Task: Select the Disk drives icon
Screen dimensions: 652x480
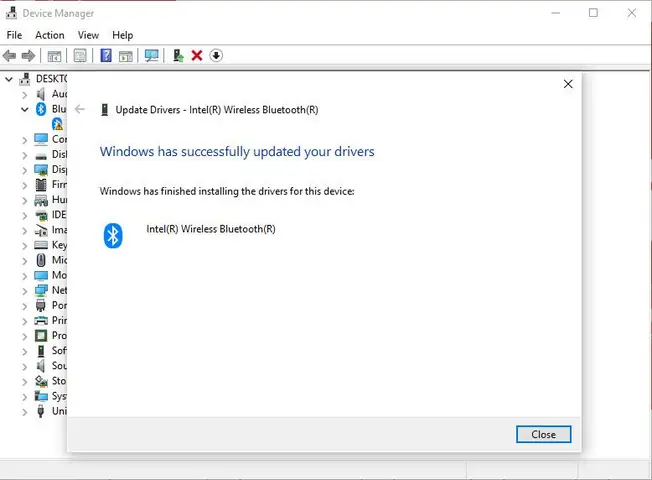Action: click(x=41, y=156)
